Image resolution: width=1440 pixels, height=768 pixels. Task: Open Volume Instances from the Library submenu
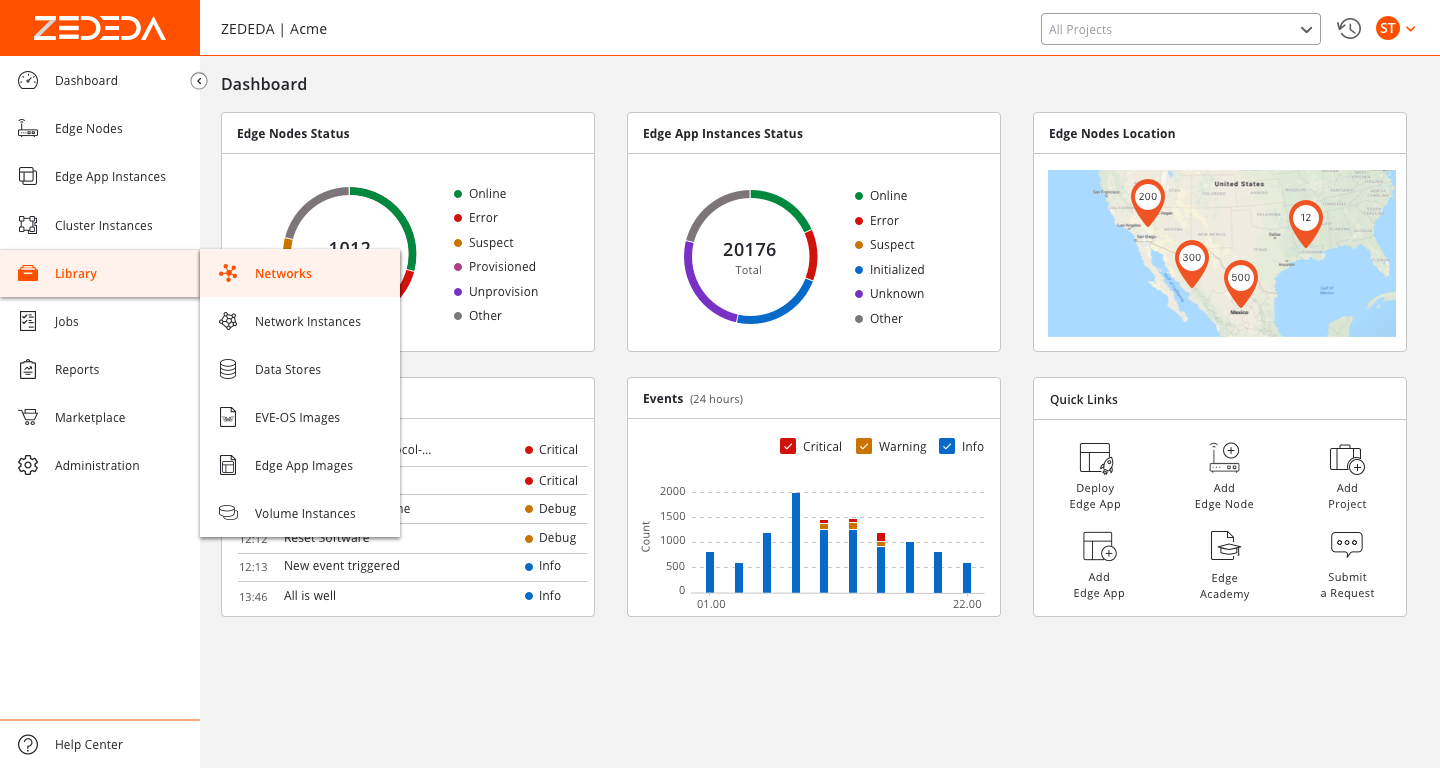pyautogui.click(x=305, y=513)
